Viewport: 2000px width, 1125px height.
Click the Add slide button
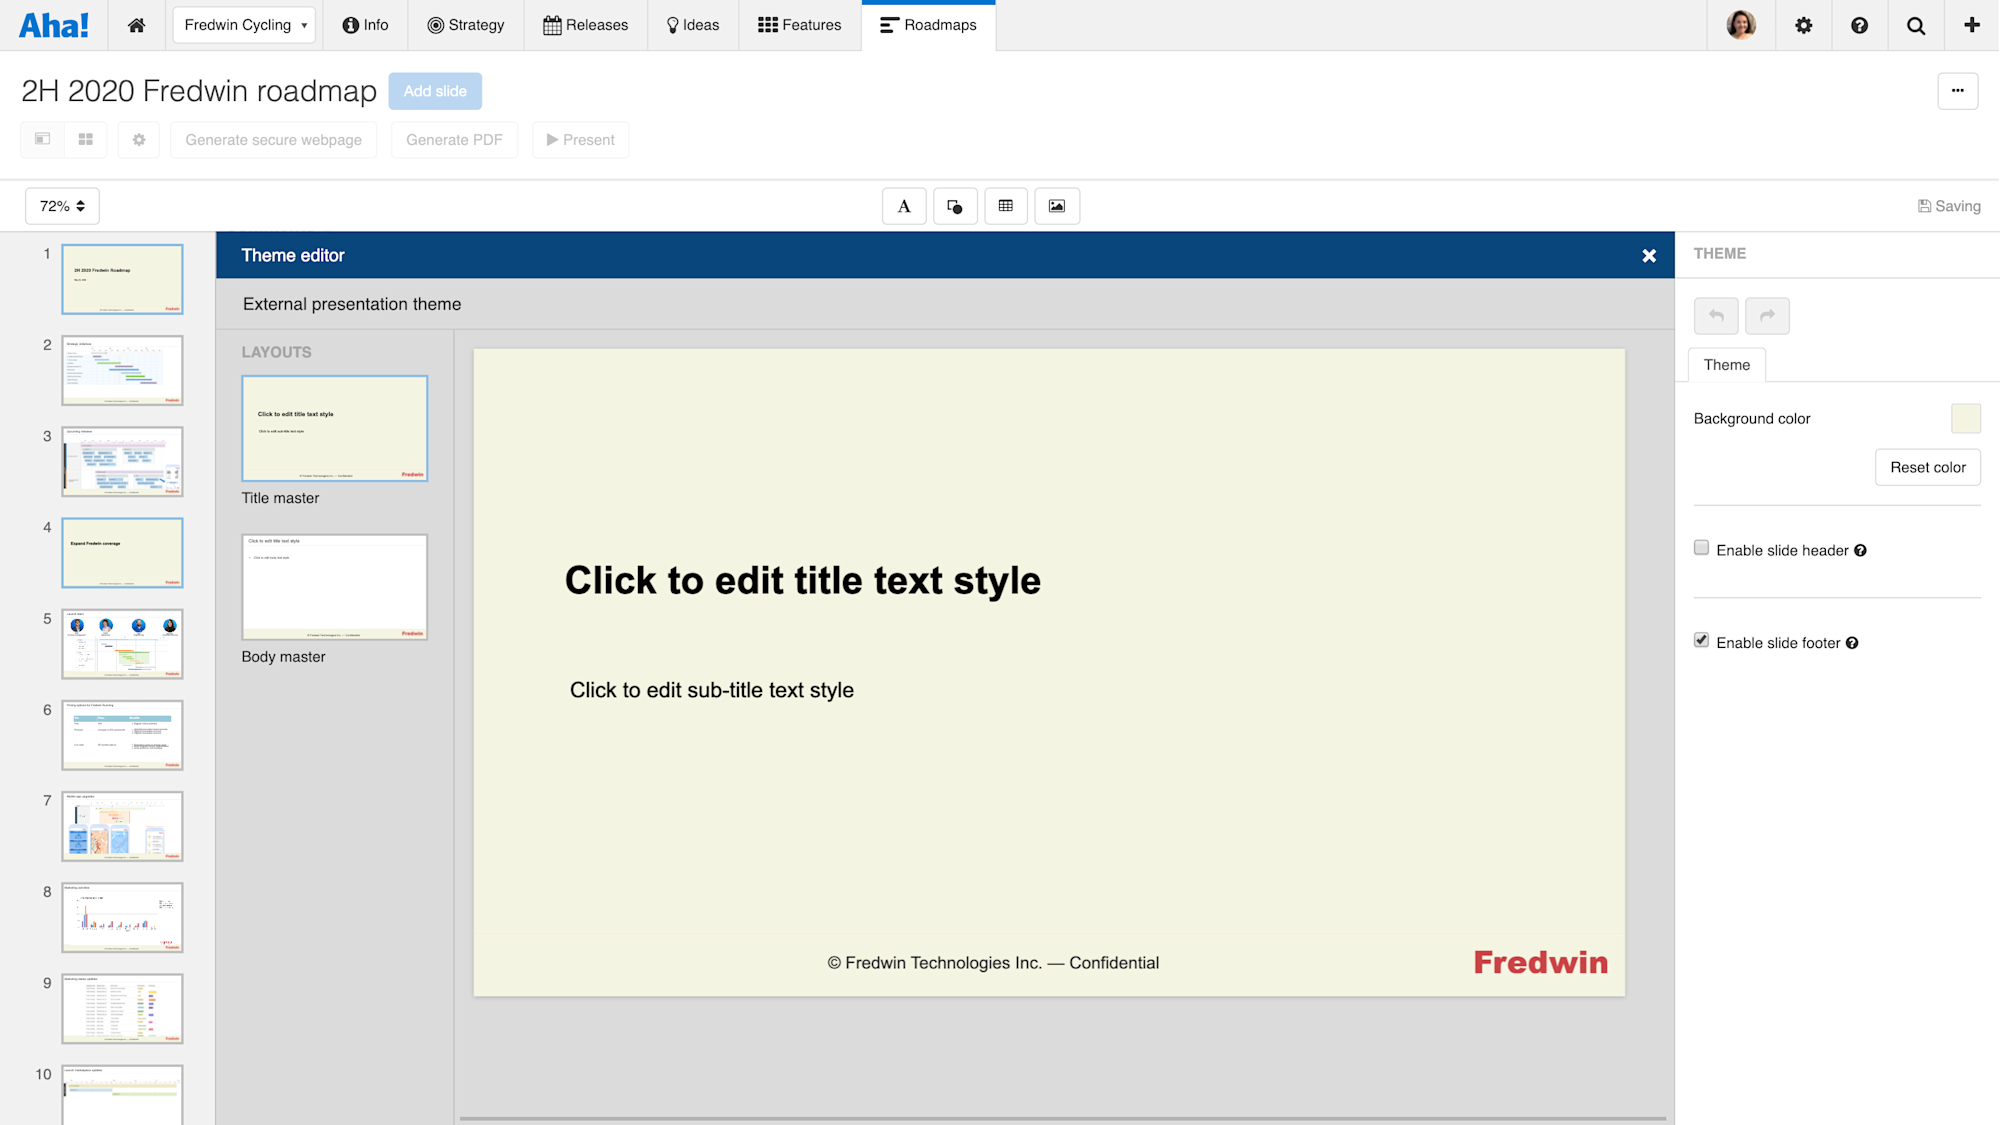click(x=435, y=91)
